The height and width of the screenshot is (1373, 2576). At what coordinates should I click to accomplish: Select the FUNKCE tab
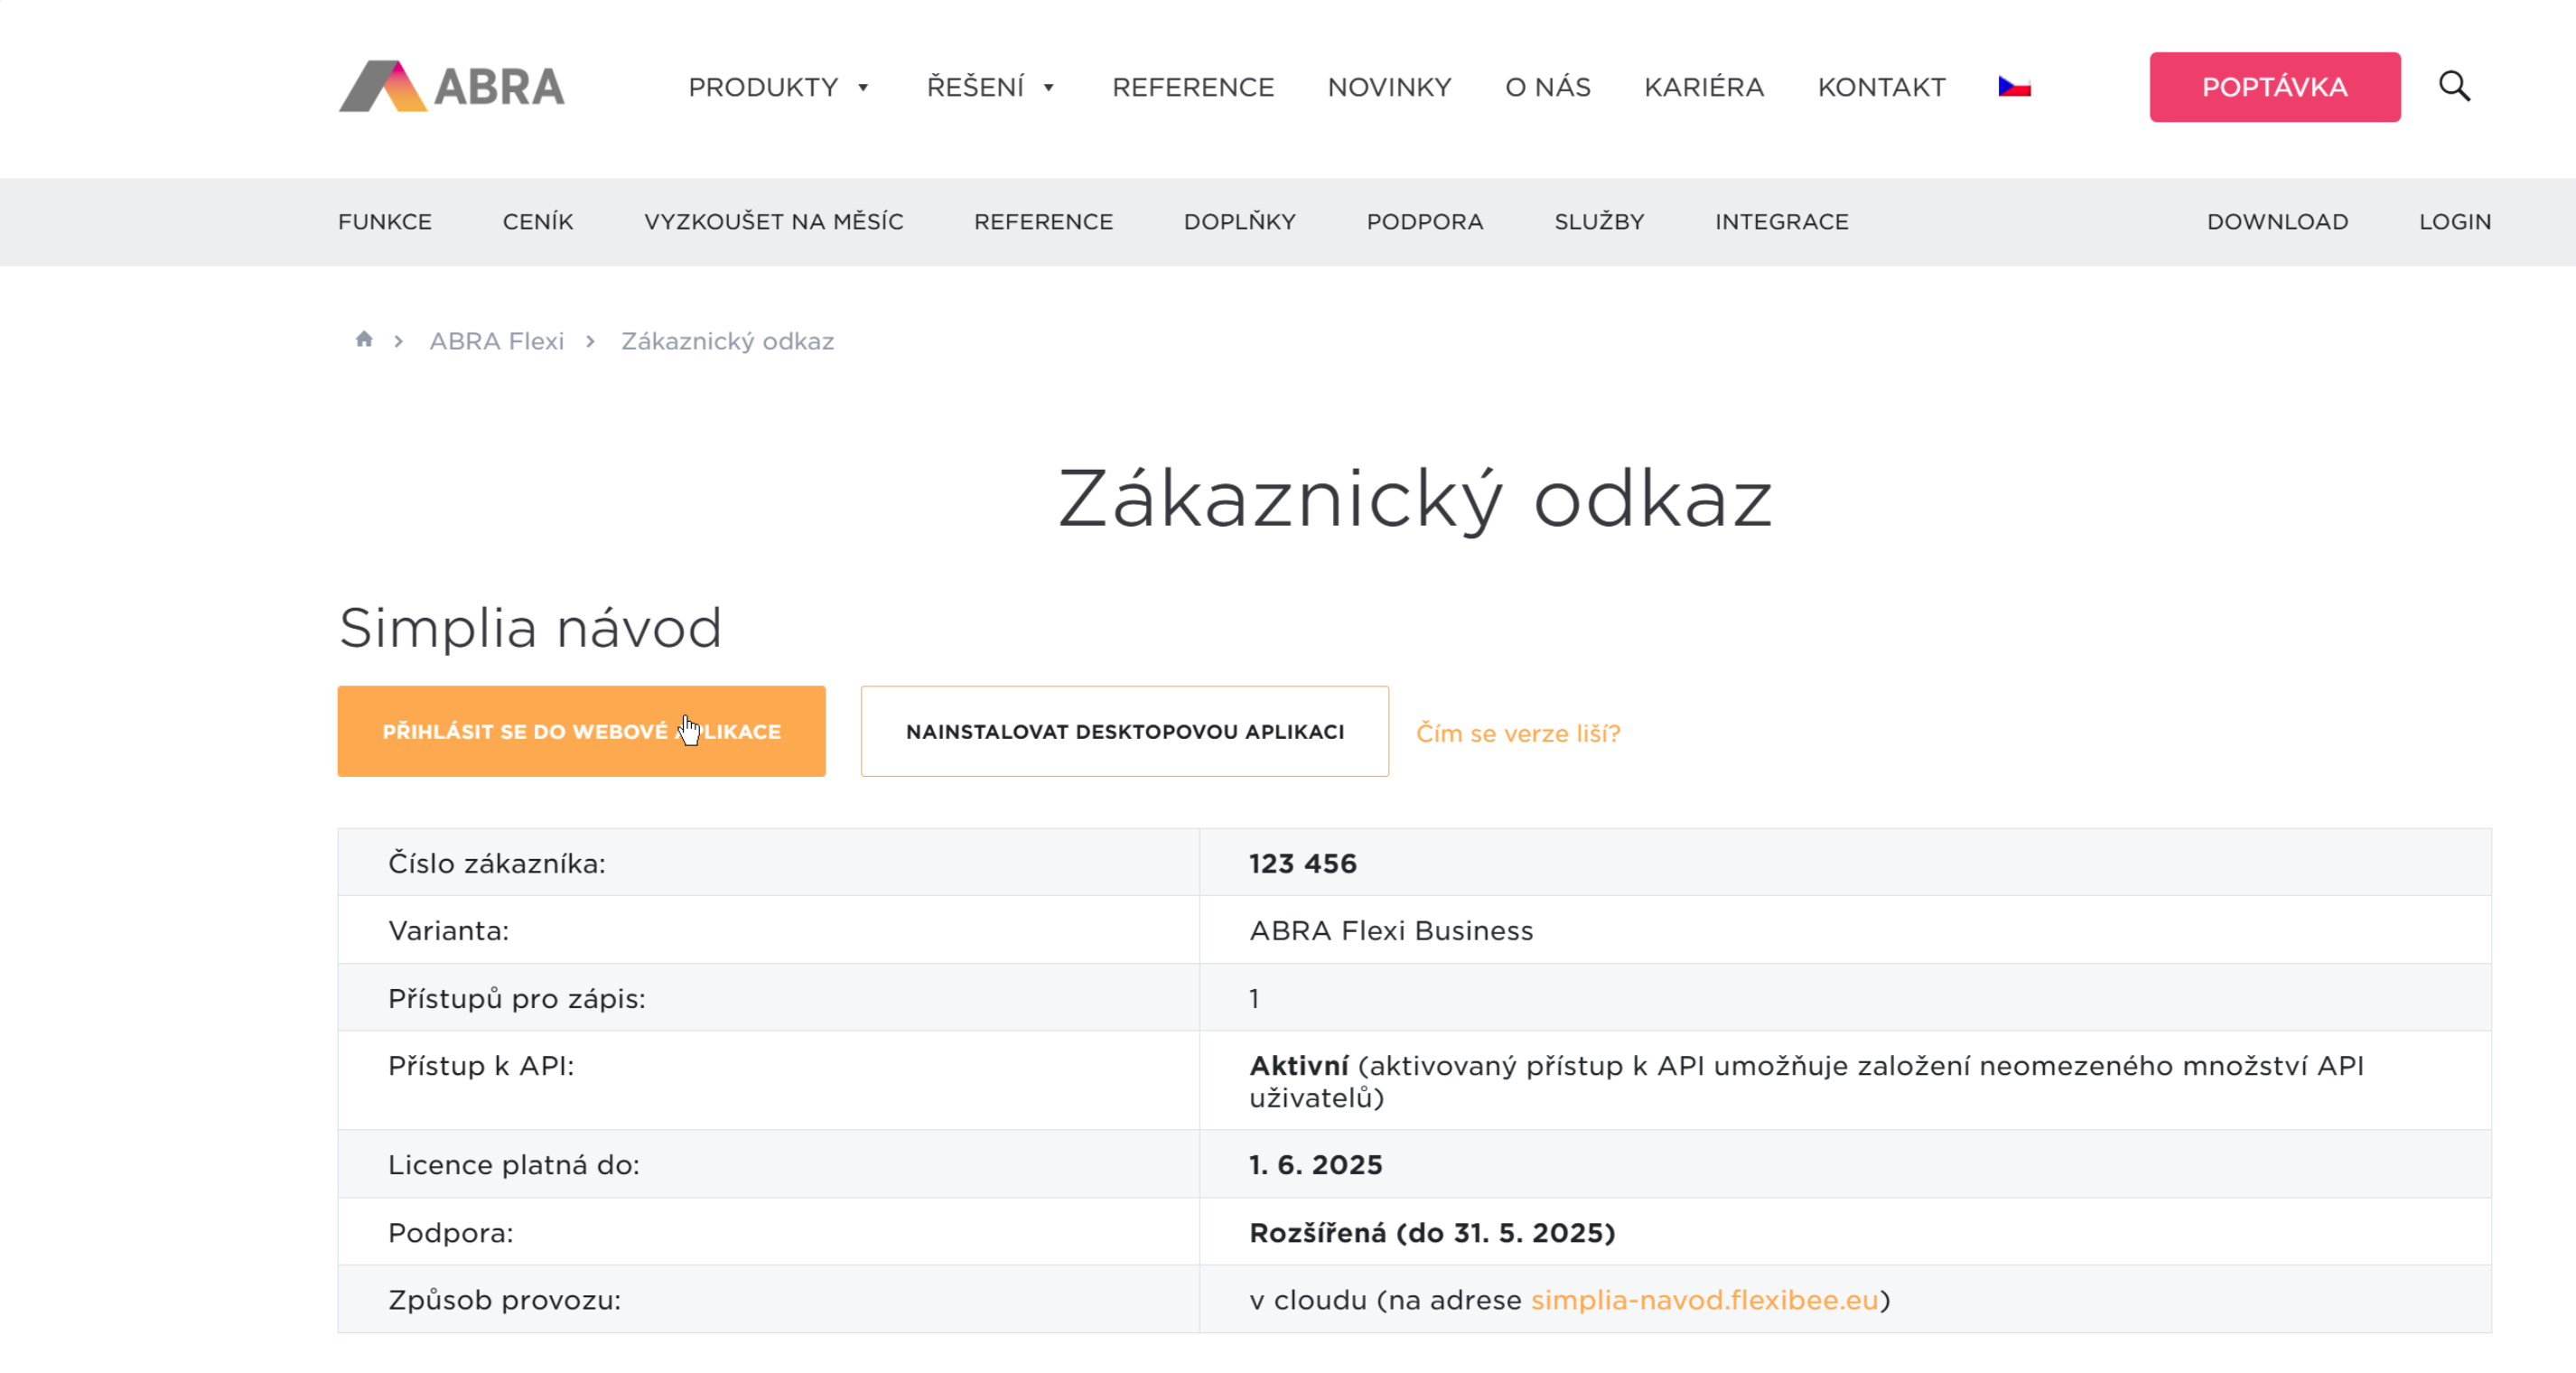385,222
